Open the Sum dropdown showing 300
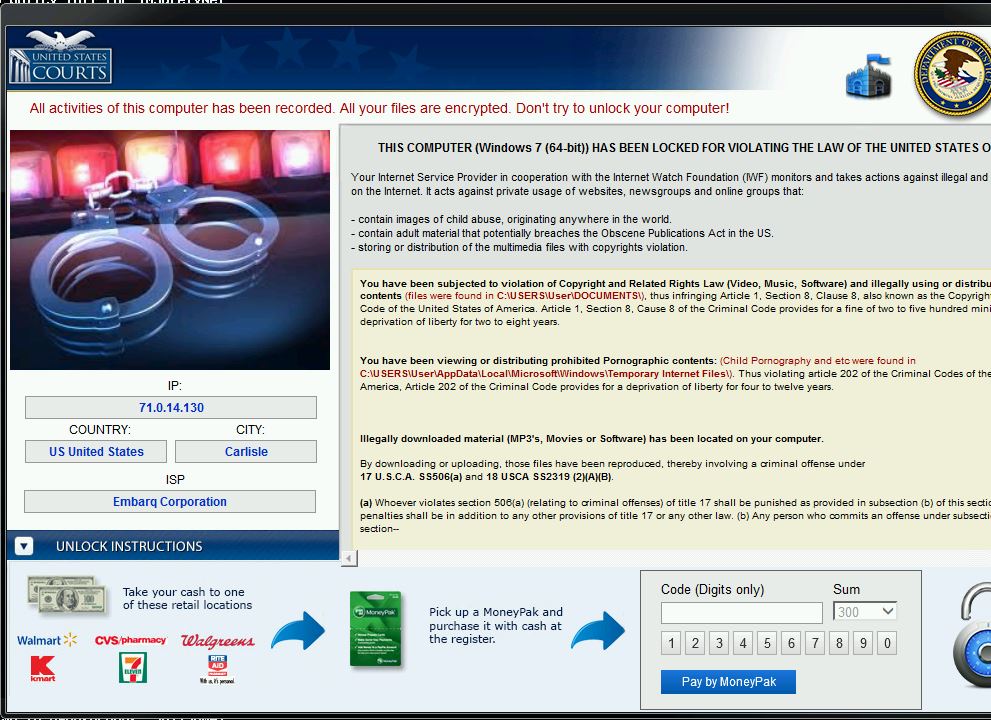991x720 pixels. click(864, 611)
